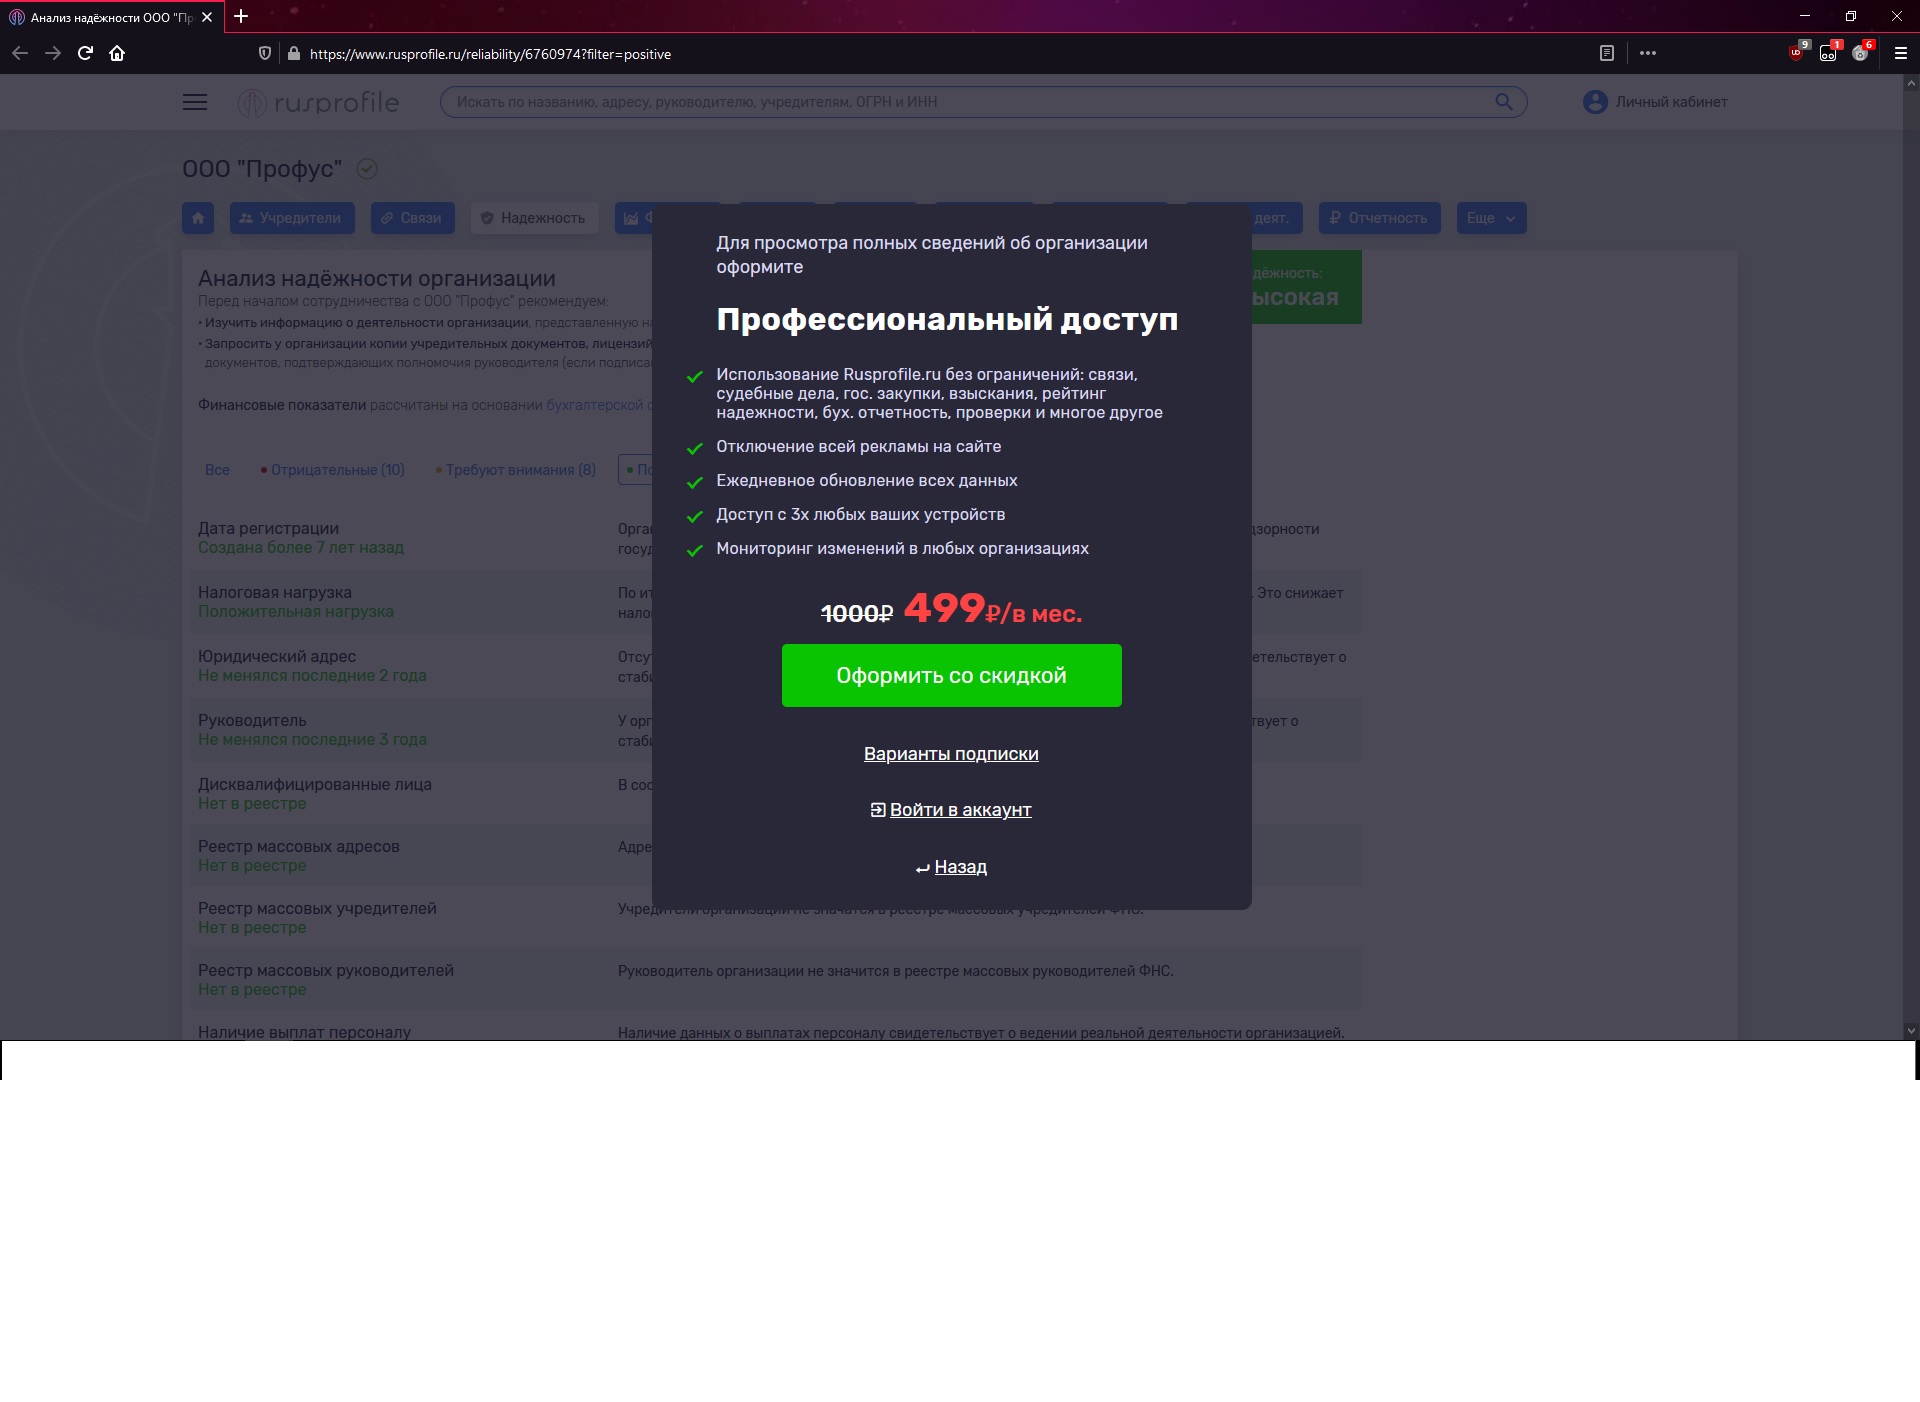The width and height of the screenshot is (1920, 1402).
Task: Click the Личный кабинет user avatar icon
Action: pyautogui.click(x=1595, y=102)
